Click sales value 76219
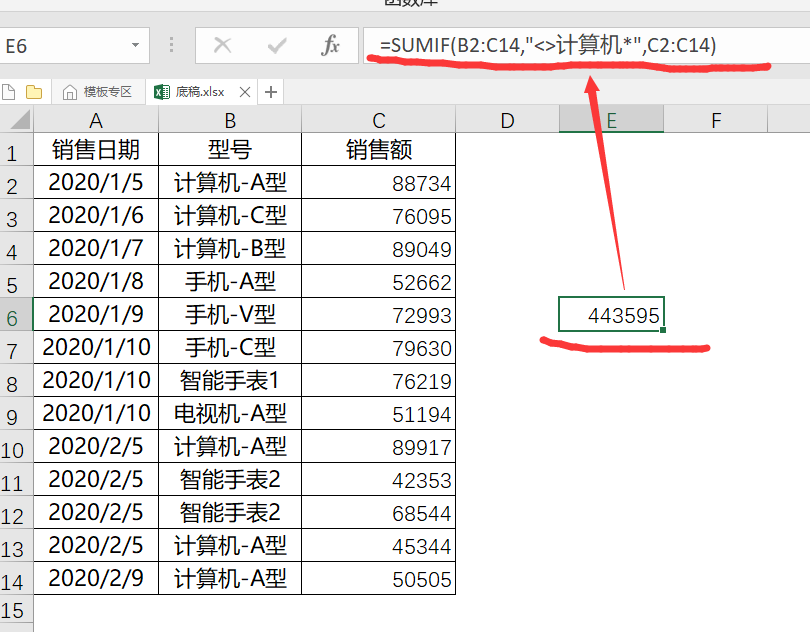The height and width of the screenshot is (632, 810). pos(379,380)
